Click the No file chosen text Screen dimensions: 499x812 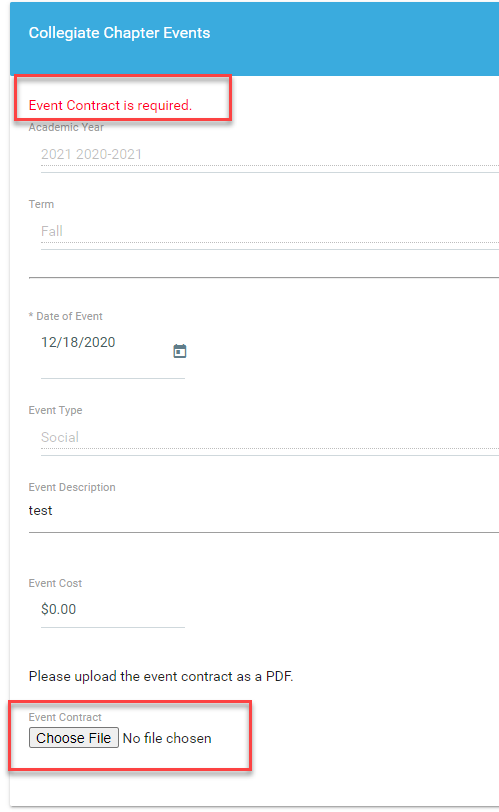(167, 738)
